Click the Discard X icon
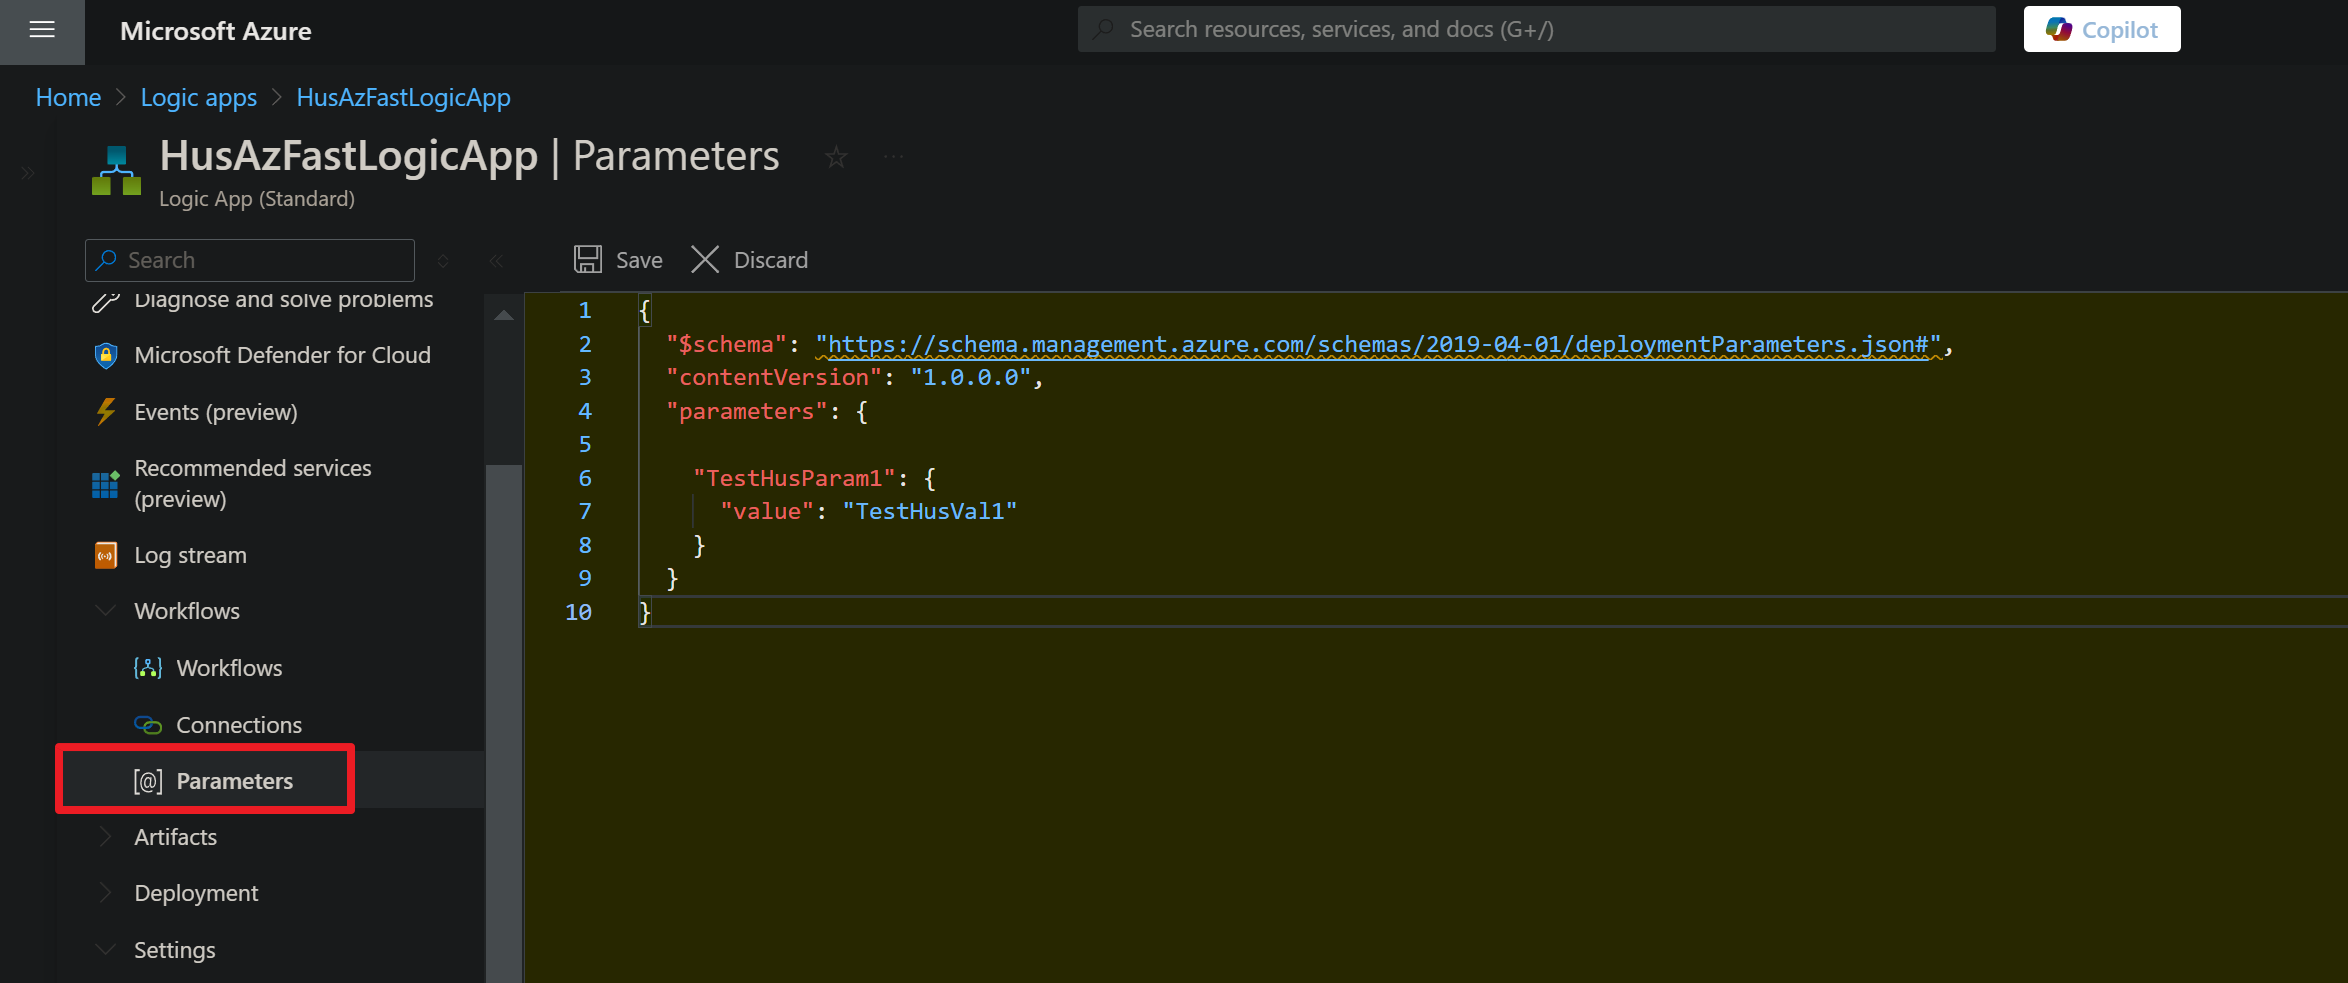2348x983 pixels. click(x=705, y=260)
